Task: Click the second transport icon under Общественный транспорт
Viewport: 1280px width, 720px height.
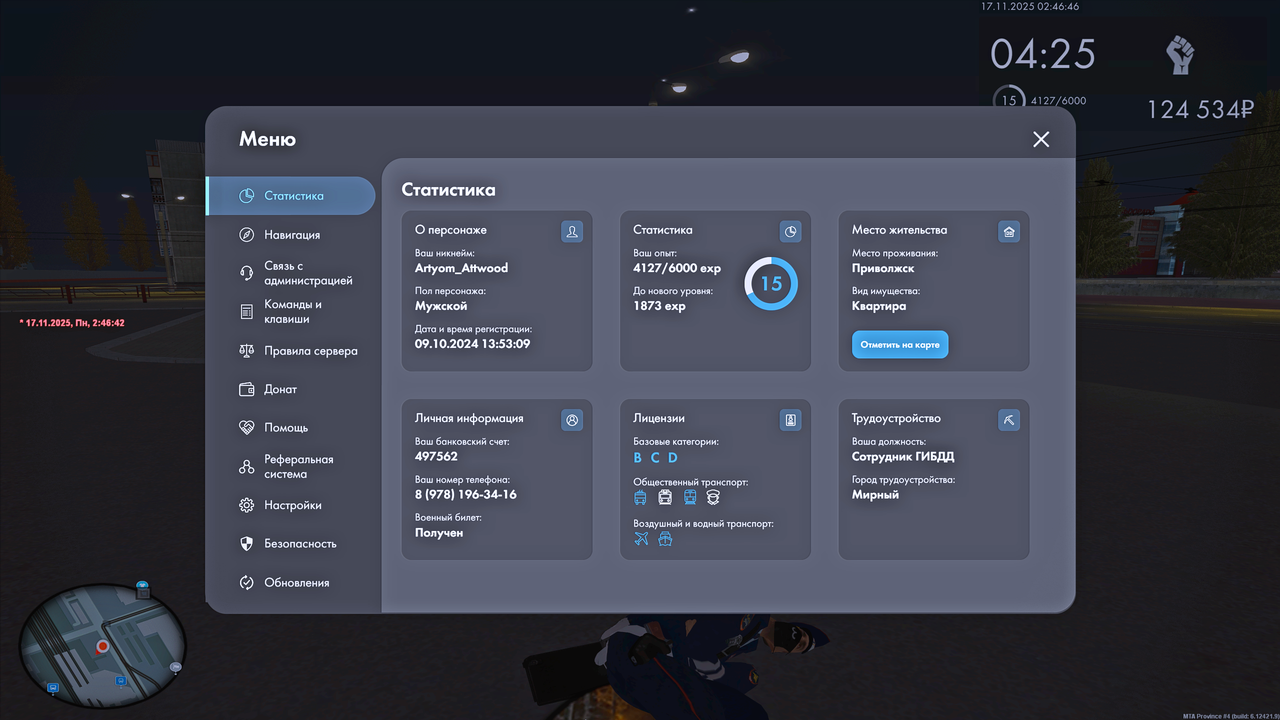Action: click(x=665, y=497)
